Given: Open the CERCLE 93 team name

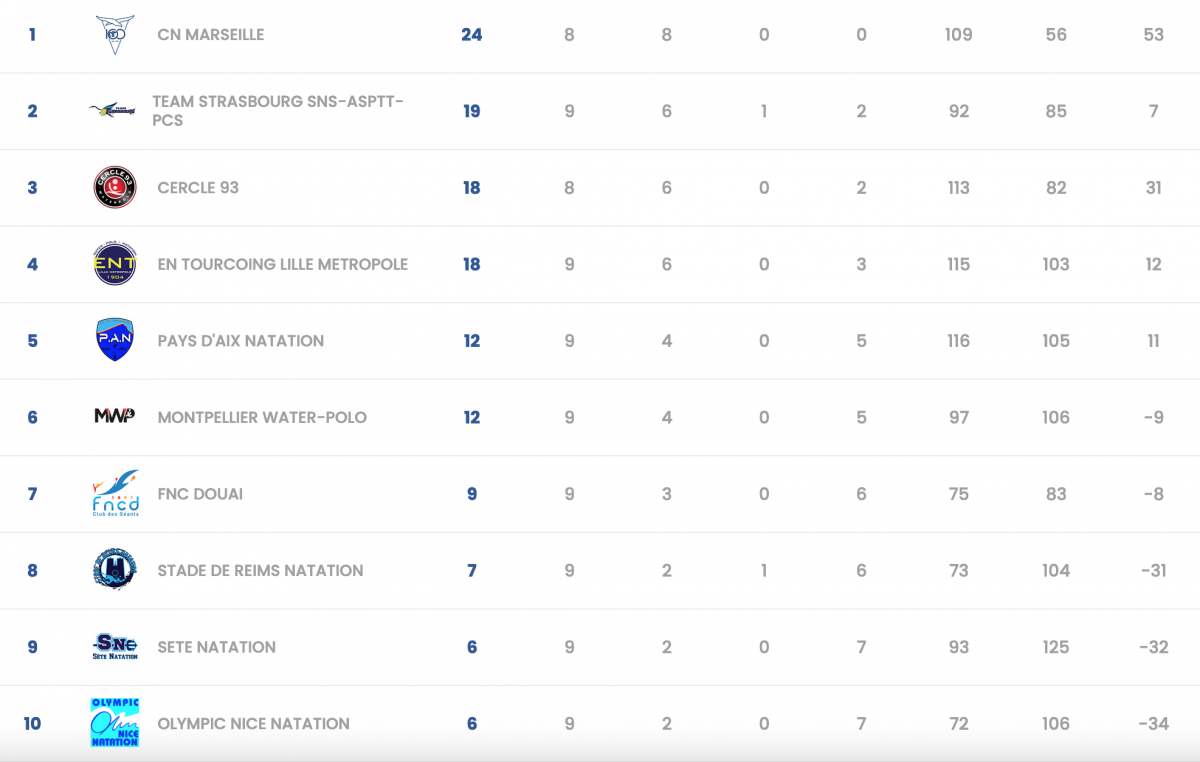Looking at the screenshot, I should click(198, 188).
